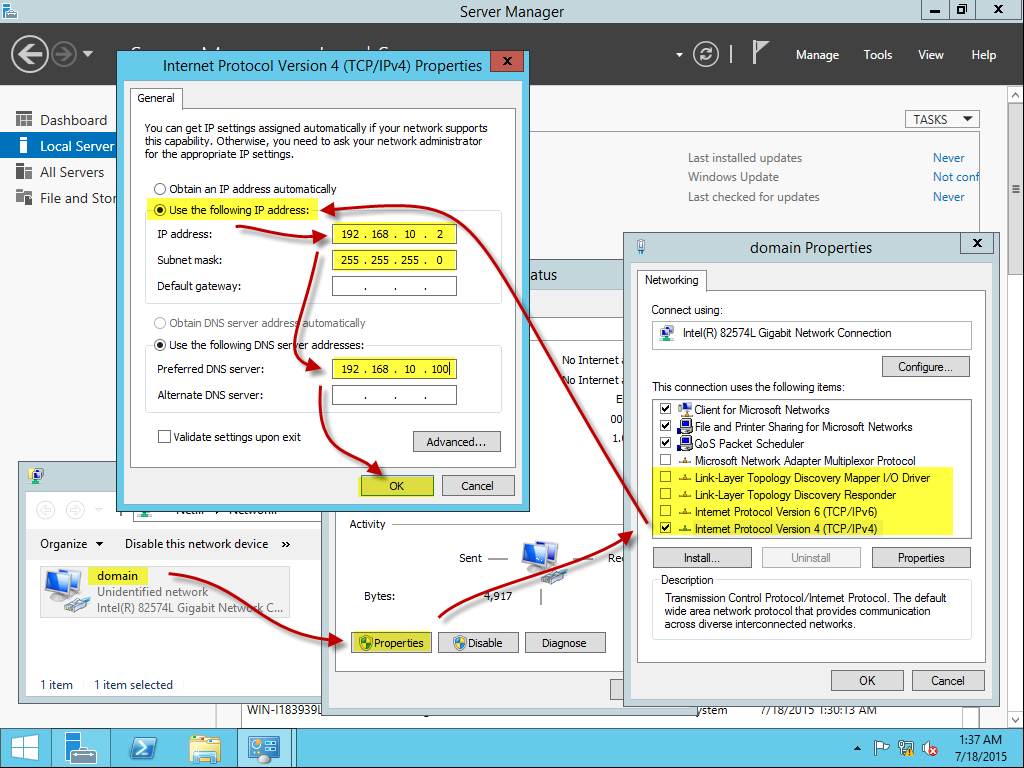Select Use the following DNS server addresses

[x=160, y=345]
